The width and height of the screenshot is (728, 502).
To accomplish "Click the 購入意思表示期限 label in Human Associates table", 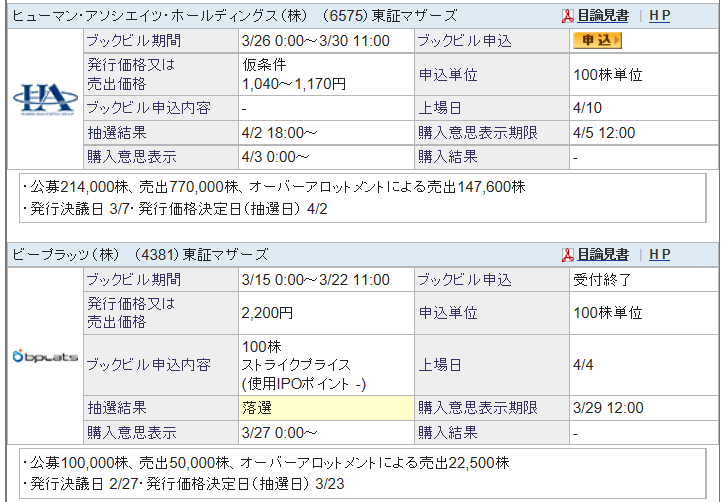I will tap(478, 133).
